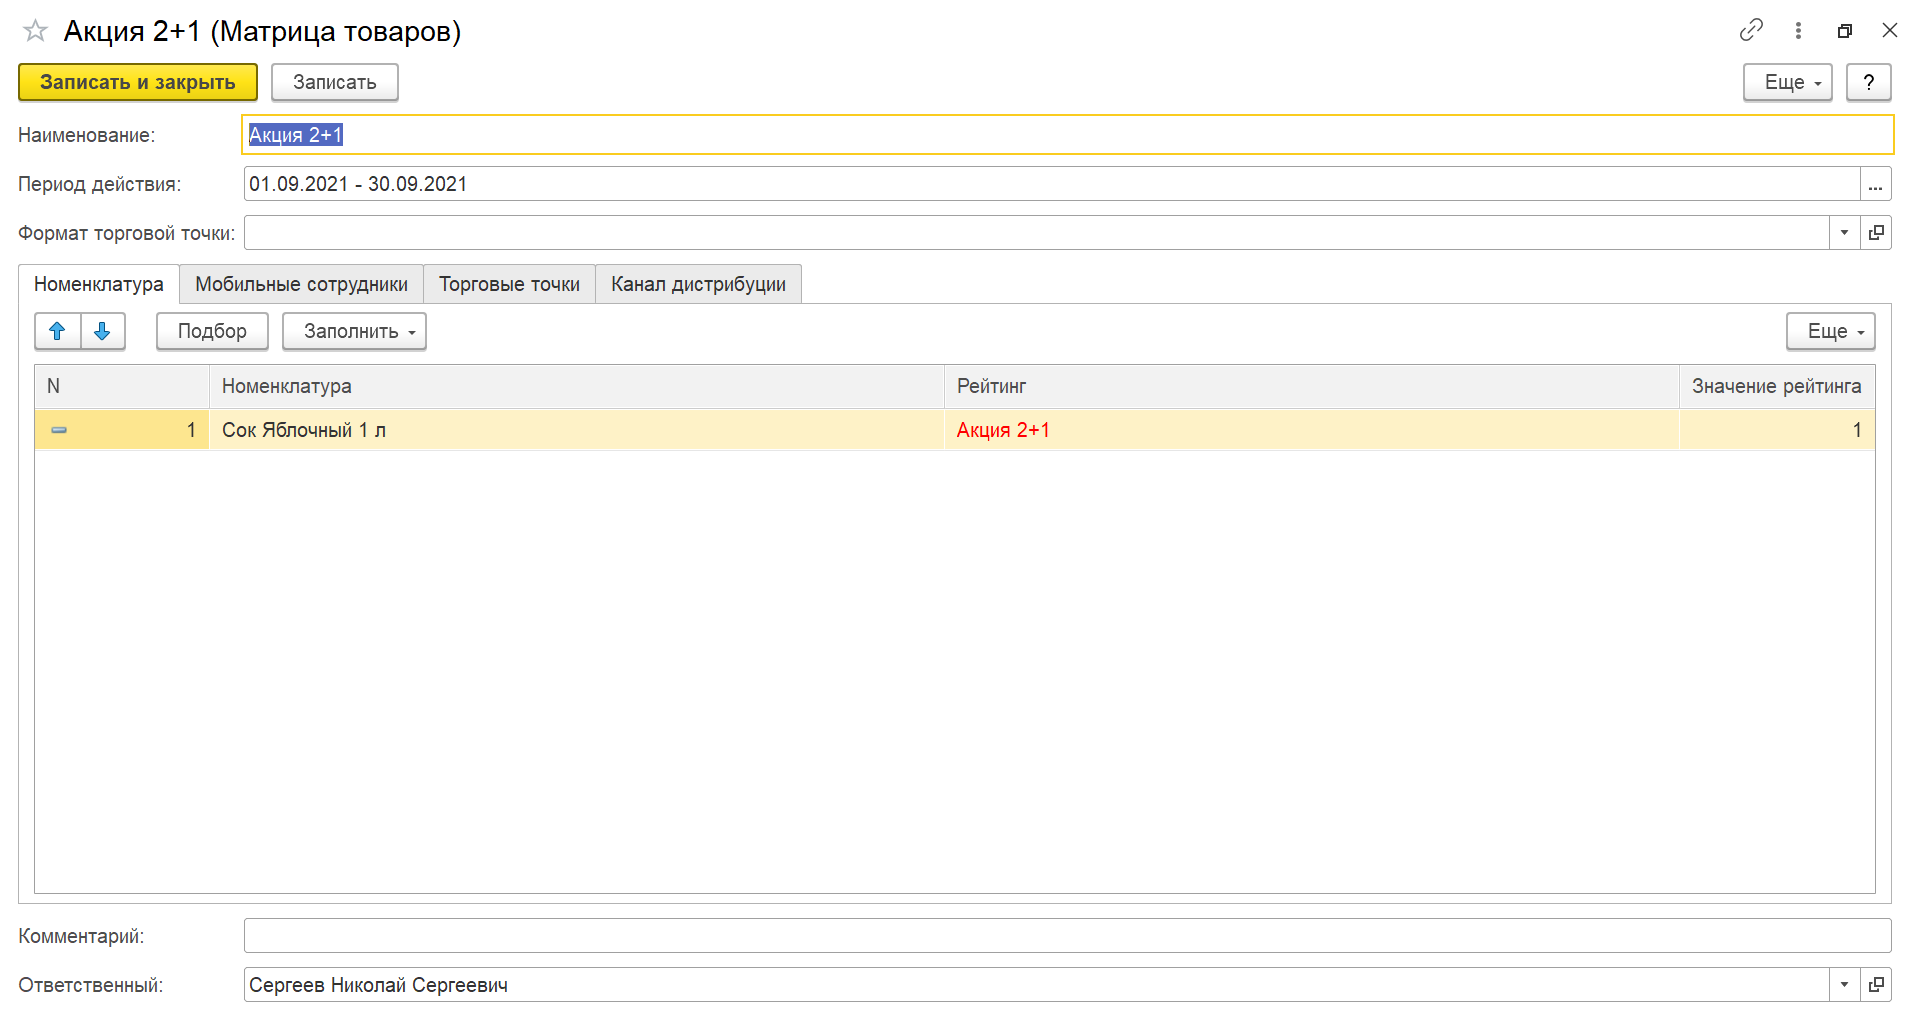Screen dimensions: 1920x1014
Task: Switch to the Торговые точки tab
Action: point(509,284)
